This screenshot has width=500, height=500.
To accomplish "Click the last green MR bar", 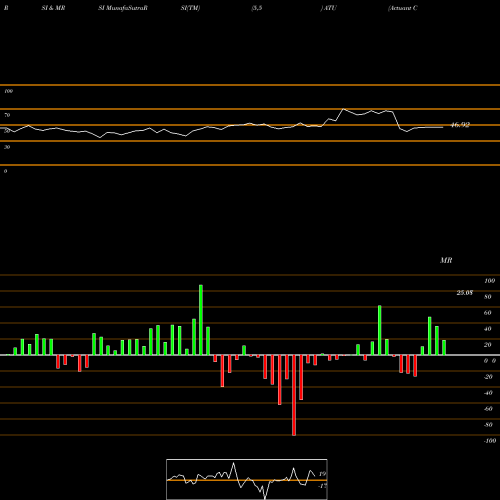I will pyautogui.click(x=444, y=348).
